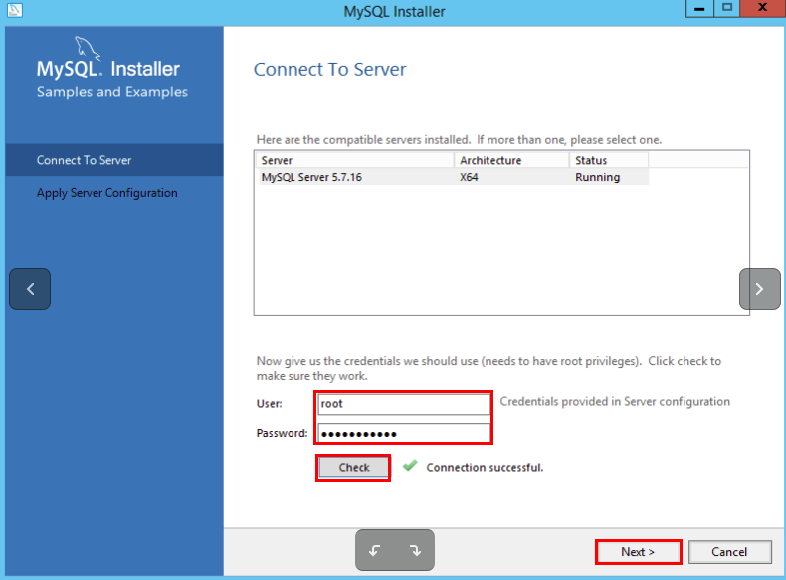Focus the Password input field
The height and width of the screenshot is (580, 786).
(x=404, y=433)
